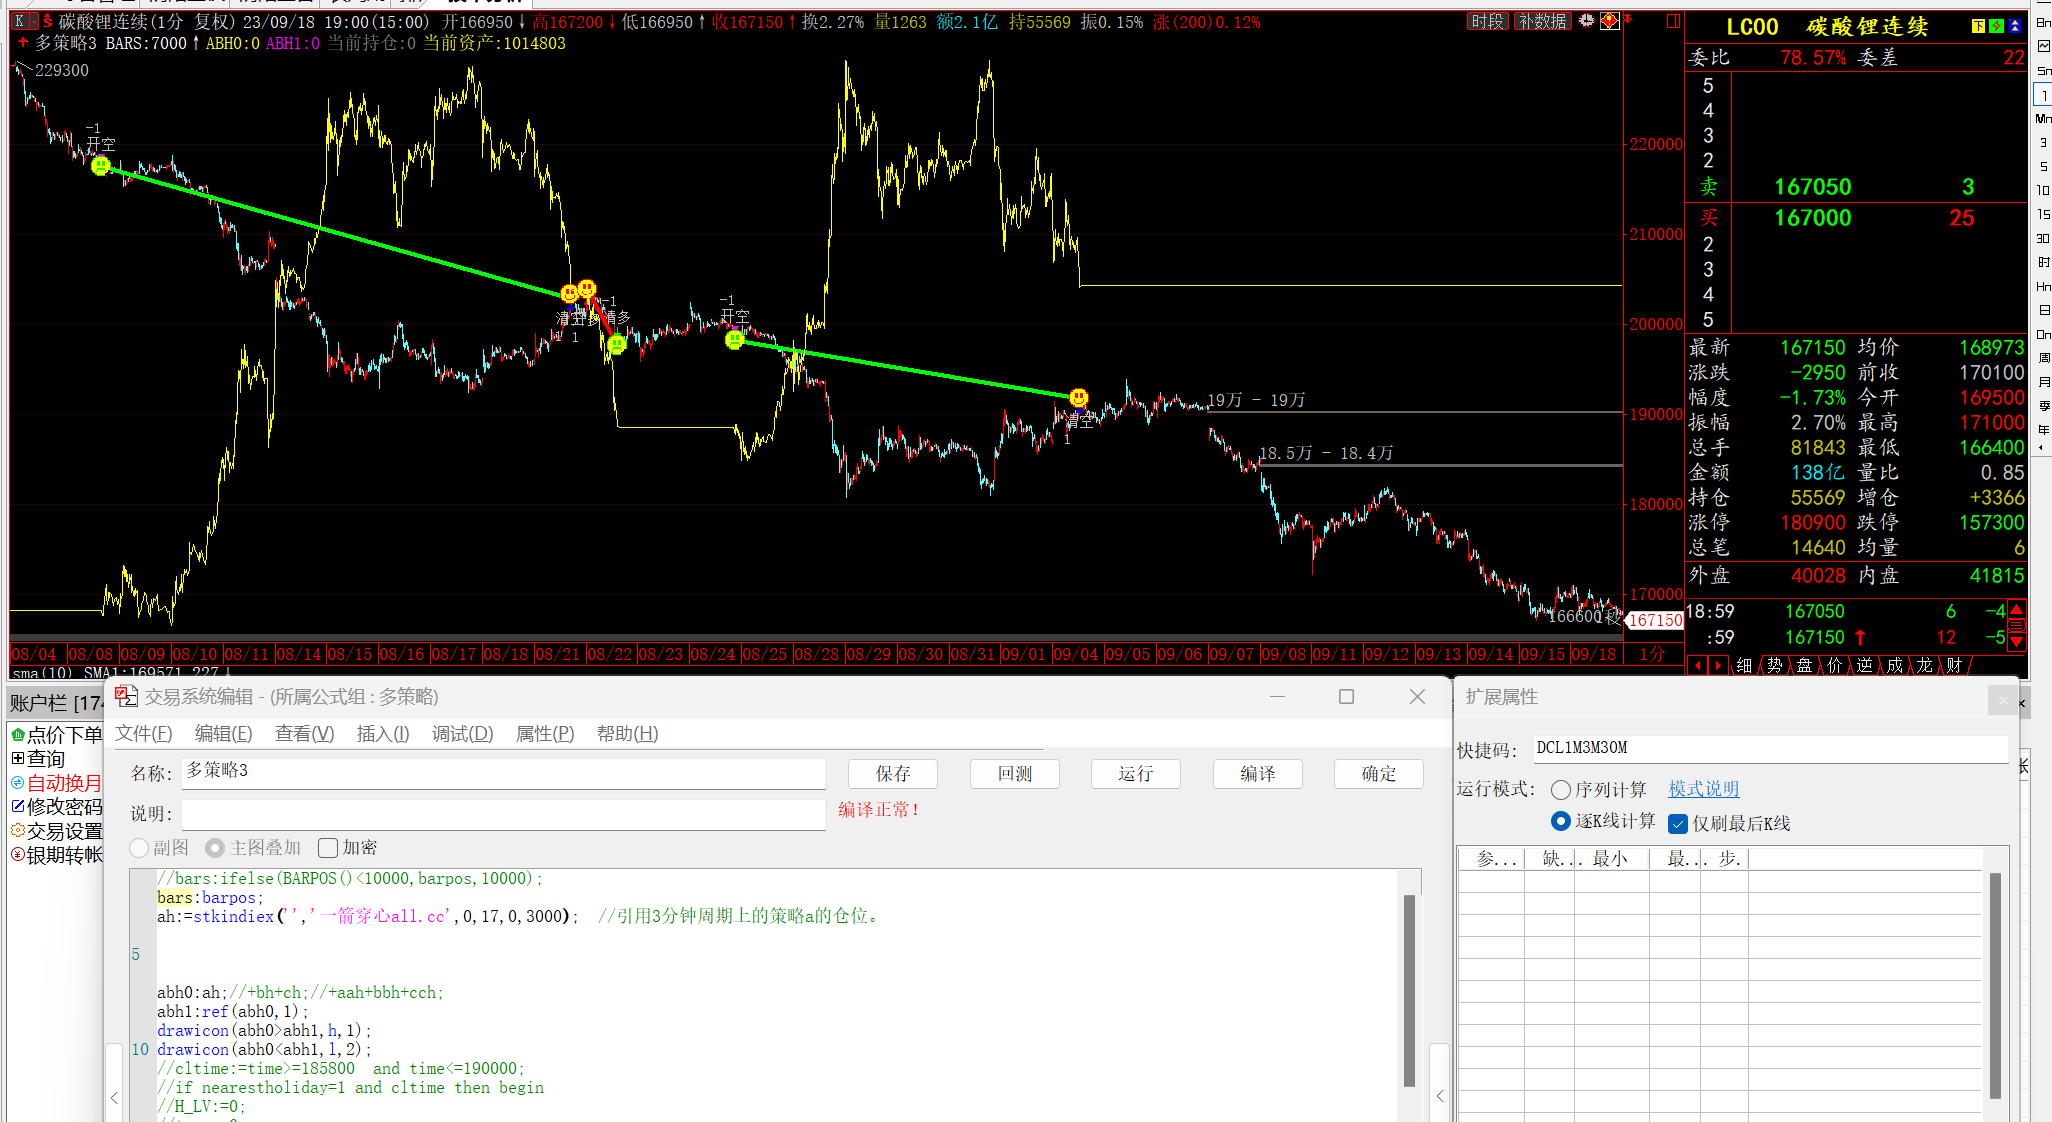Switch to the 逆 tab
2052x1122 pixels.
tap(1864, 665)
